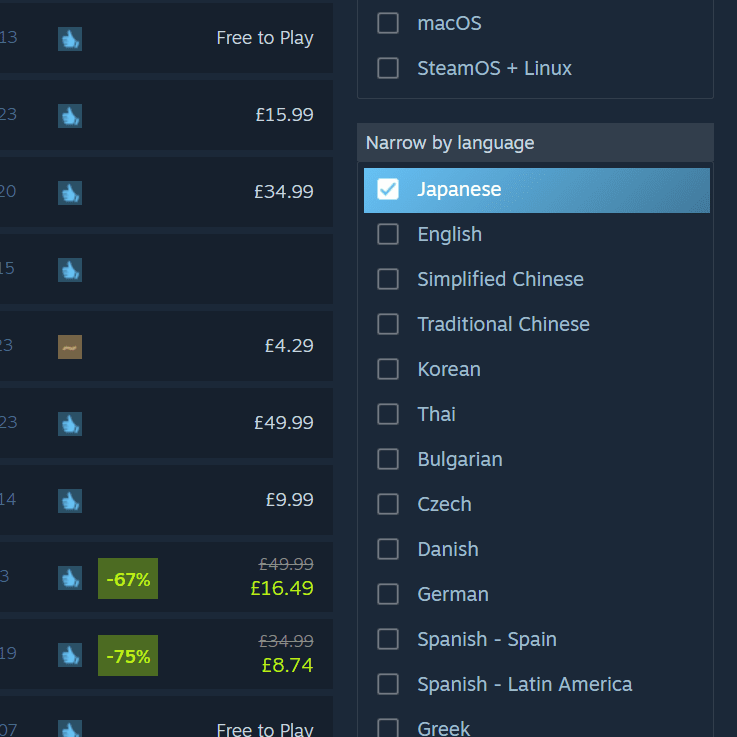This screenshot has width=737, height=737.
Task: Click the -67% discount badge
Action: click(128, 579)
